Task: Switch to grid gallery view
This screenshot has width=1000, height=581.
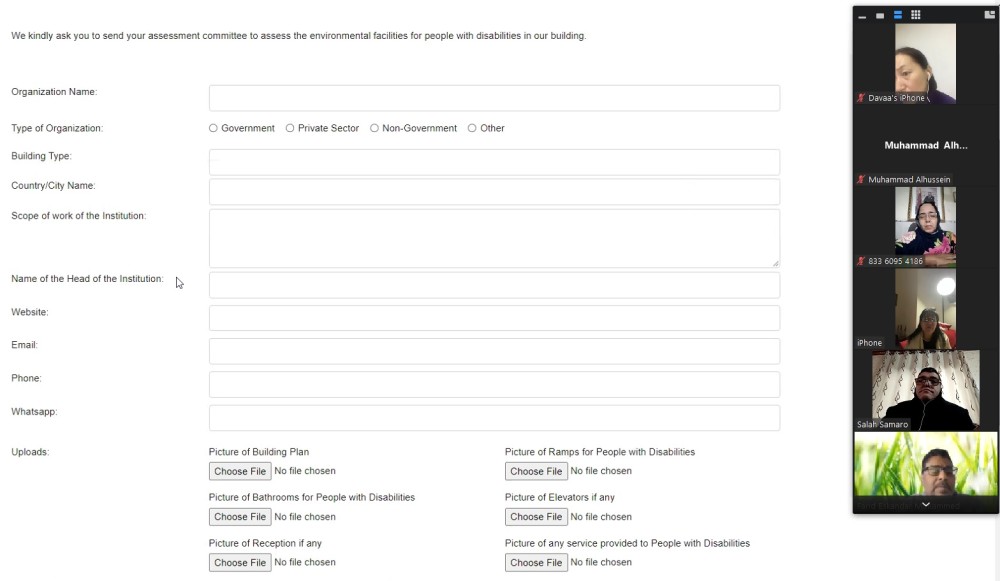Action: tap(916, 15)
